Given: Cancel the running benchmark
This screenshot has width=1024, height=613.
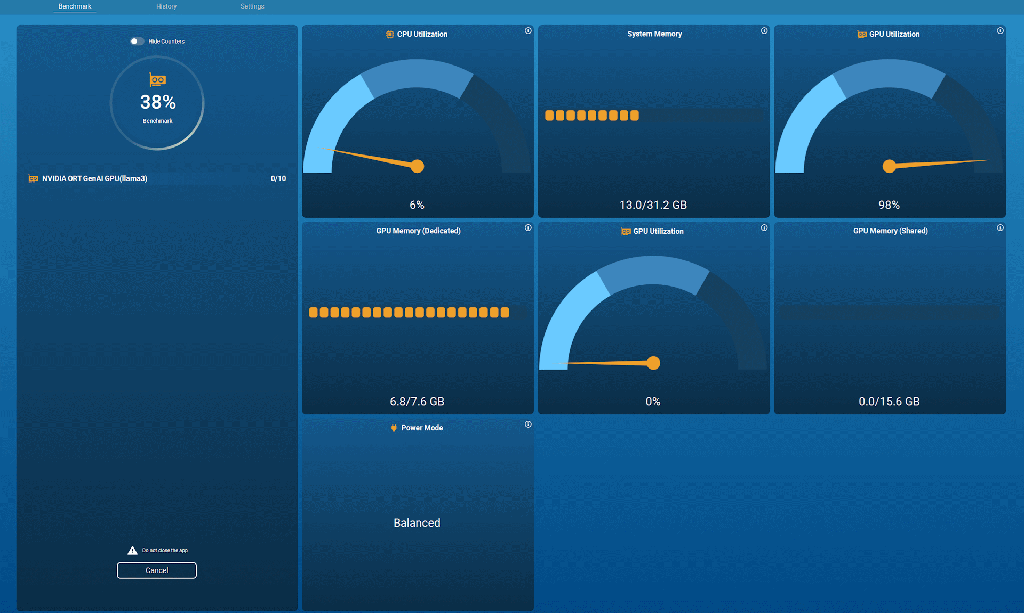Looking at the screenshot, I should [157, 571].
